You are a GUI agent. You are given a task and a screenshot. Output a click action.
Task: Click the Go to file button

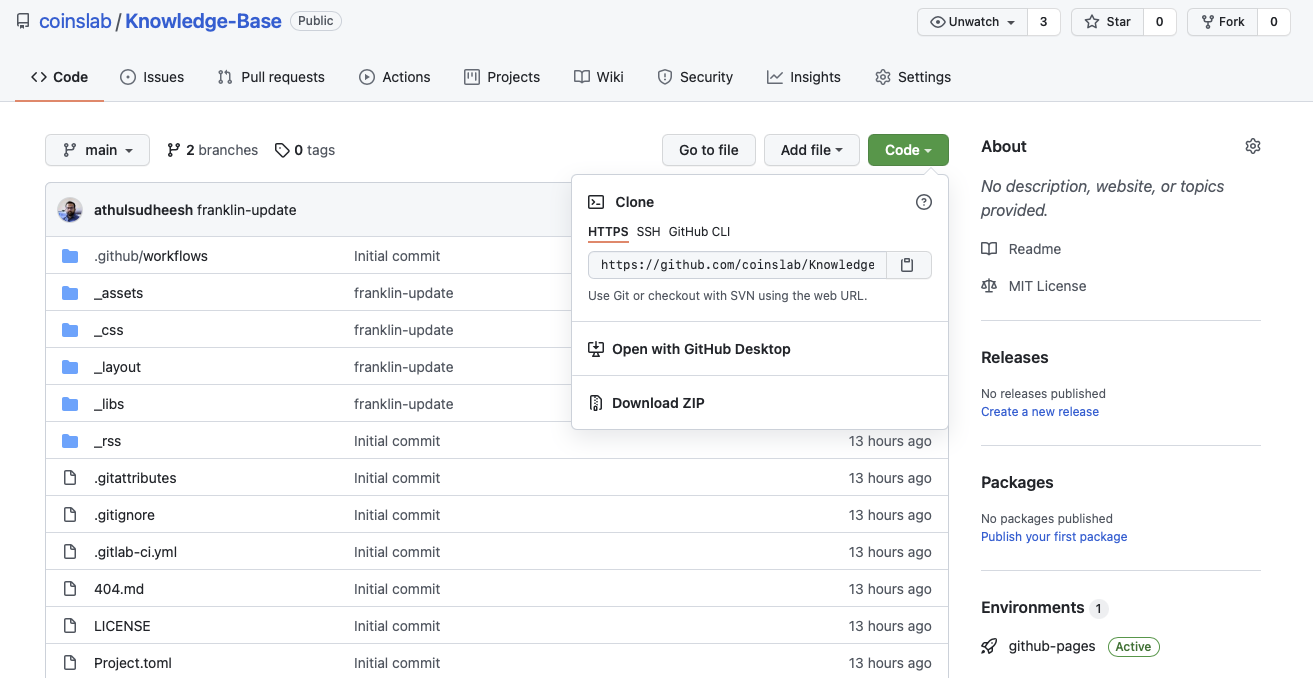(x=709, y=150)
